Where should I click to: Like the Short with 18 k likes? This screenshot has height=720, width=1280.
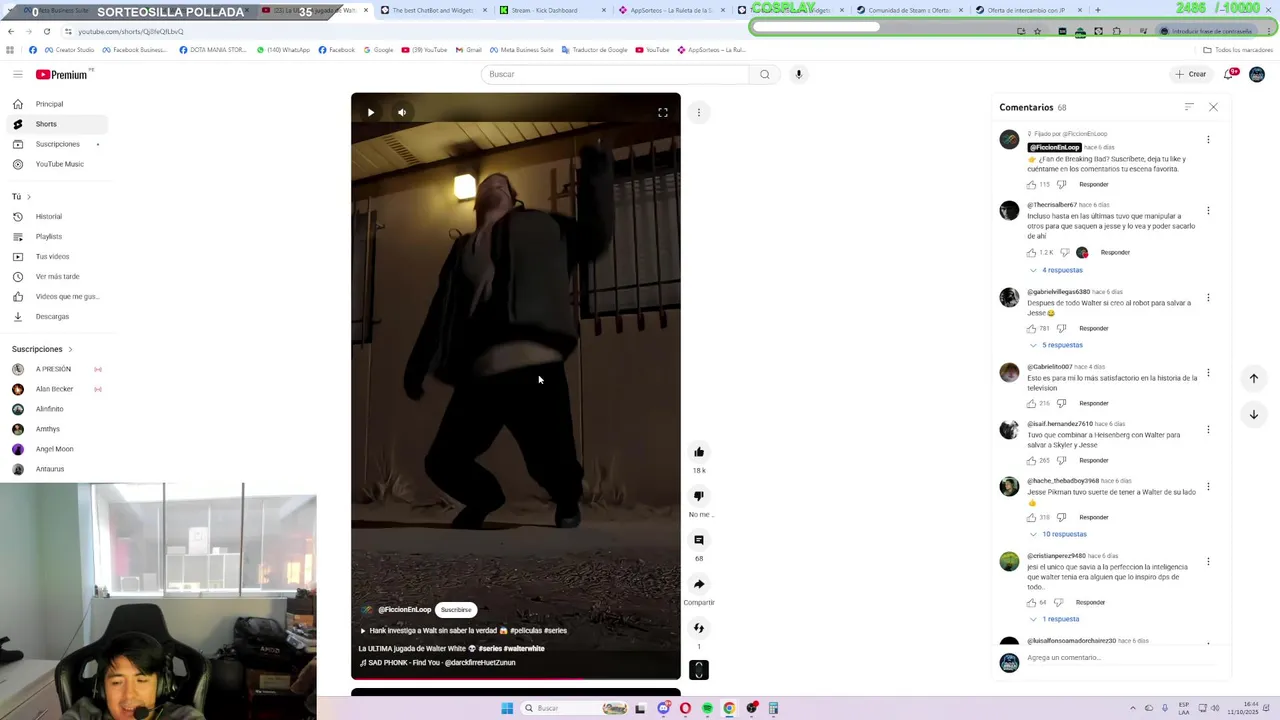coord(699,452)
